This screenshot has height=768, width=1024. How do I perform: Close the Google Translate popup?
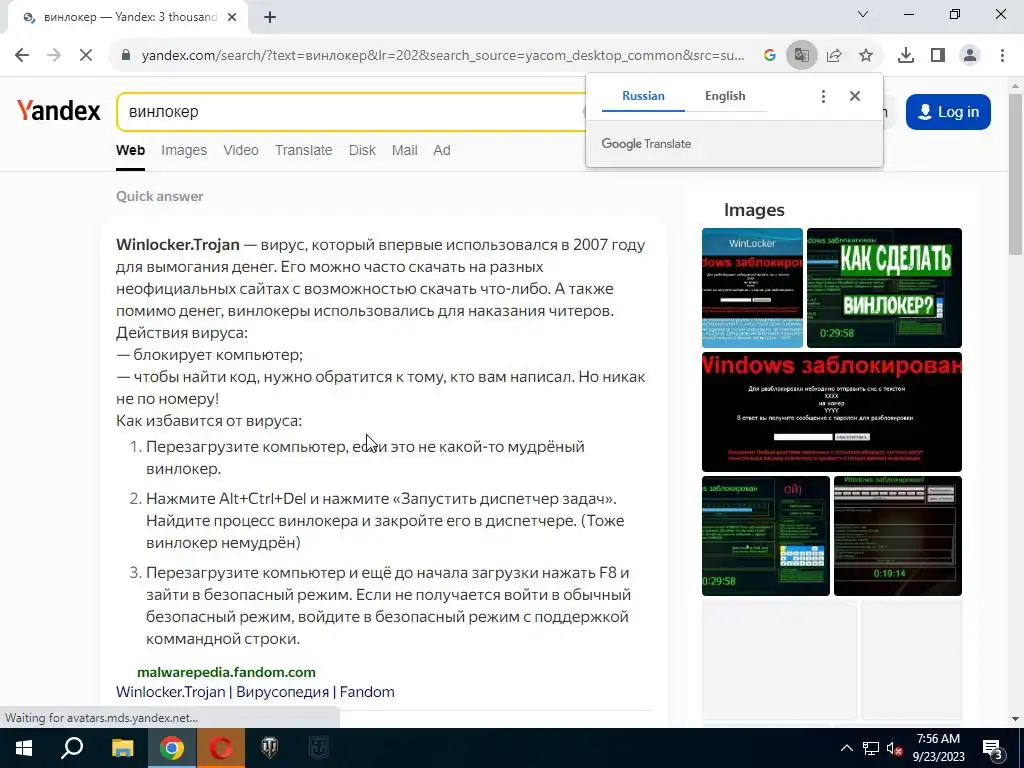point(855,96)
